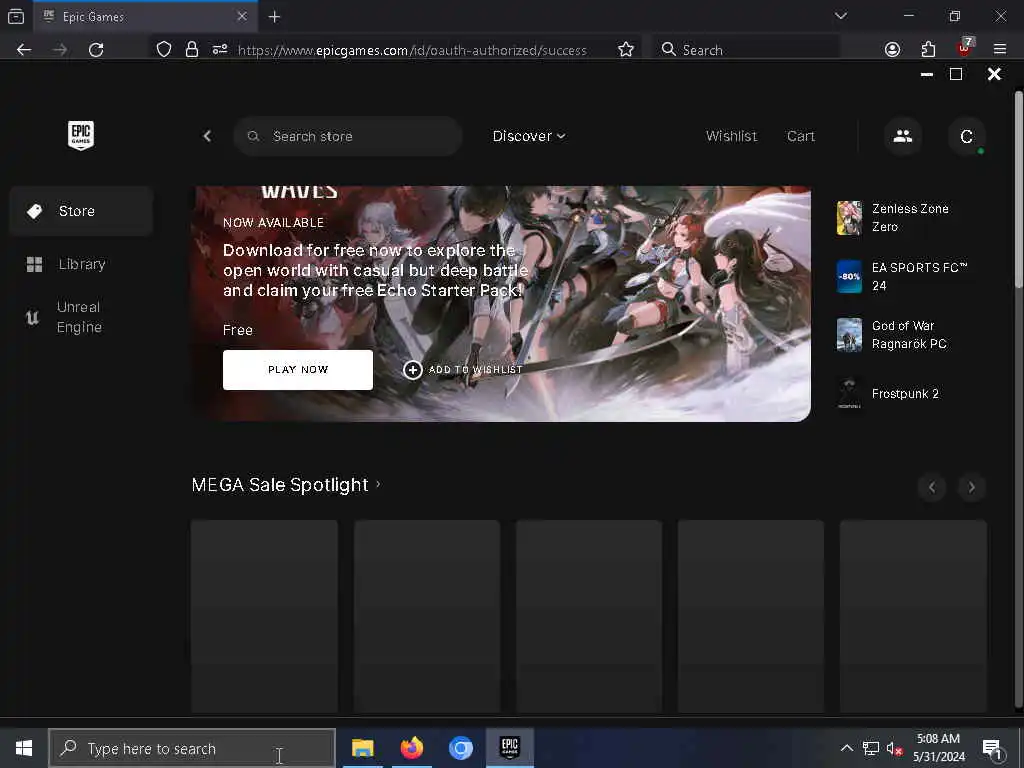Open the Windows Start menu

pyautogui.click(x=24, y=748)
